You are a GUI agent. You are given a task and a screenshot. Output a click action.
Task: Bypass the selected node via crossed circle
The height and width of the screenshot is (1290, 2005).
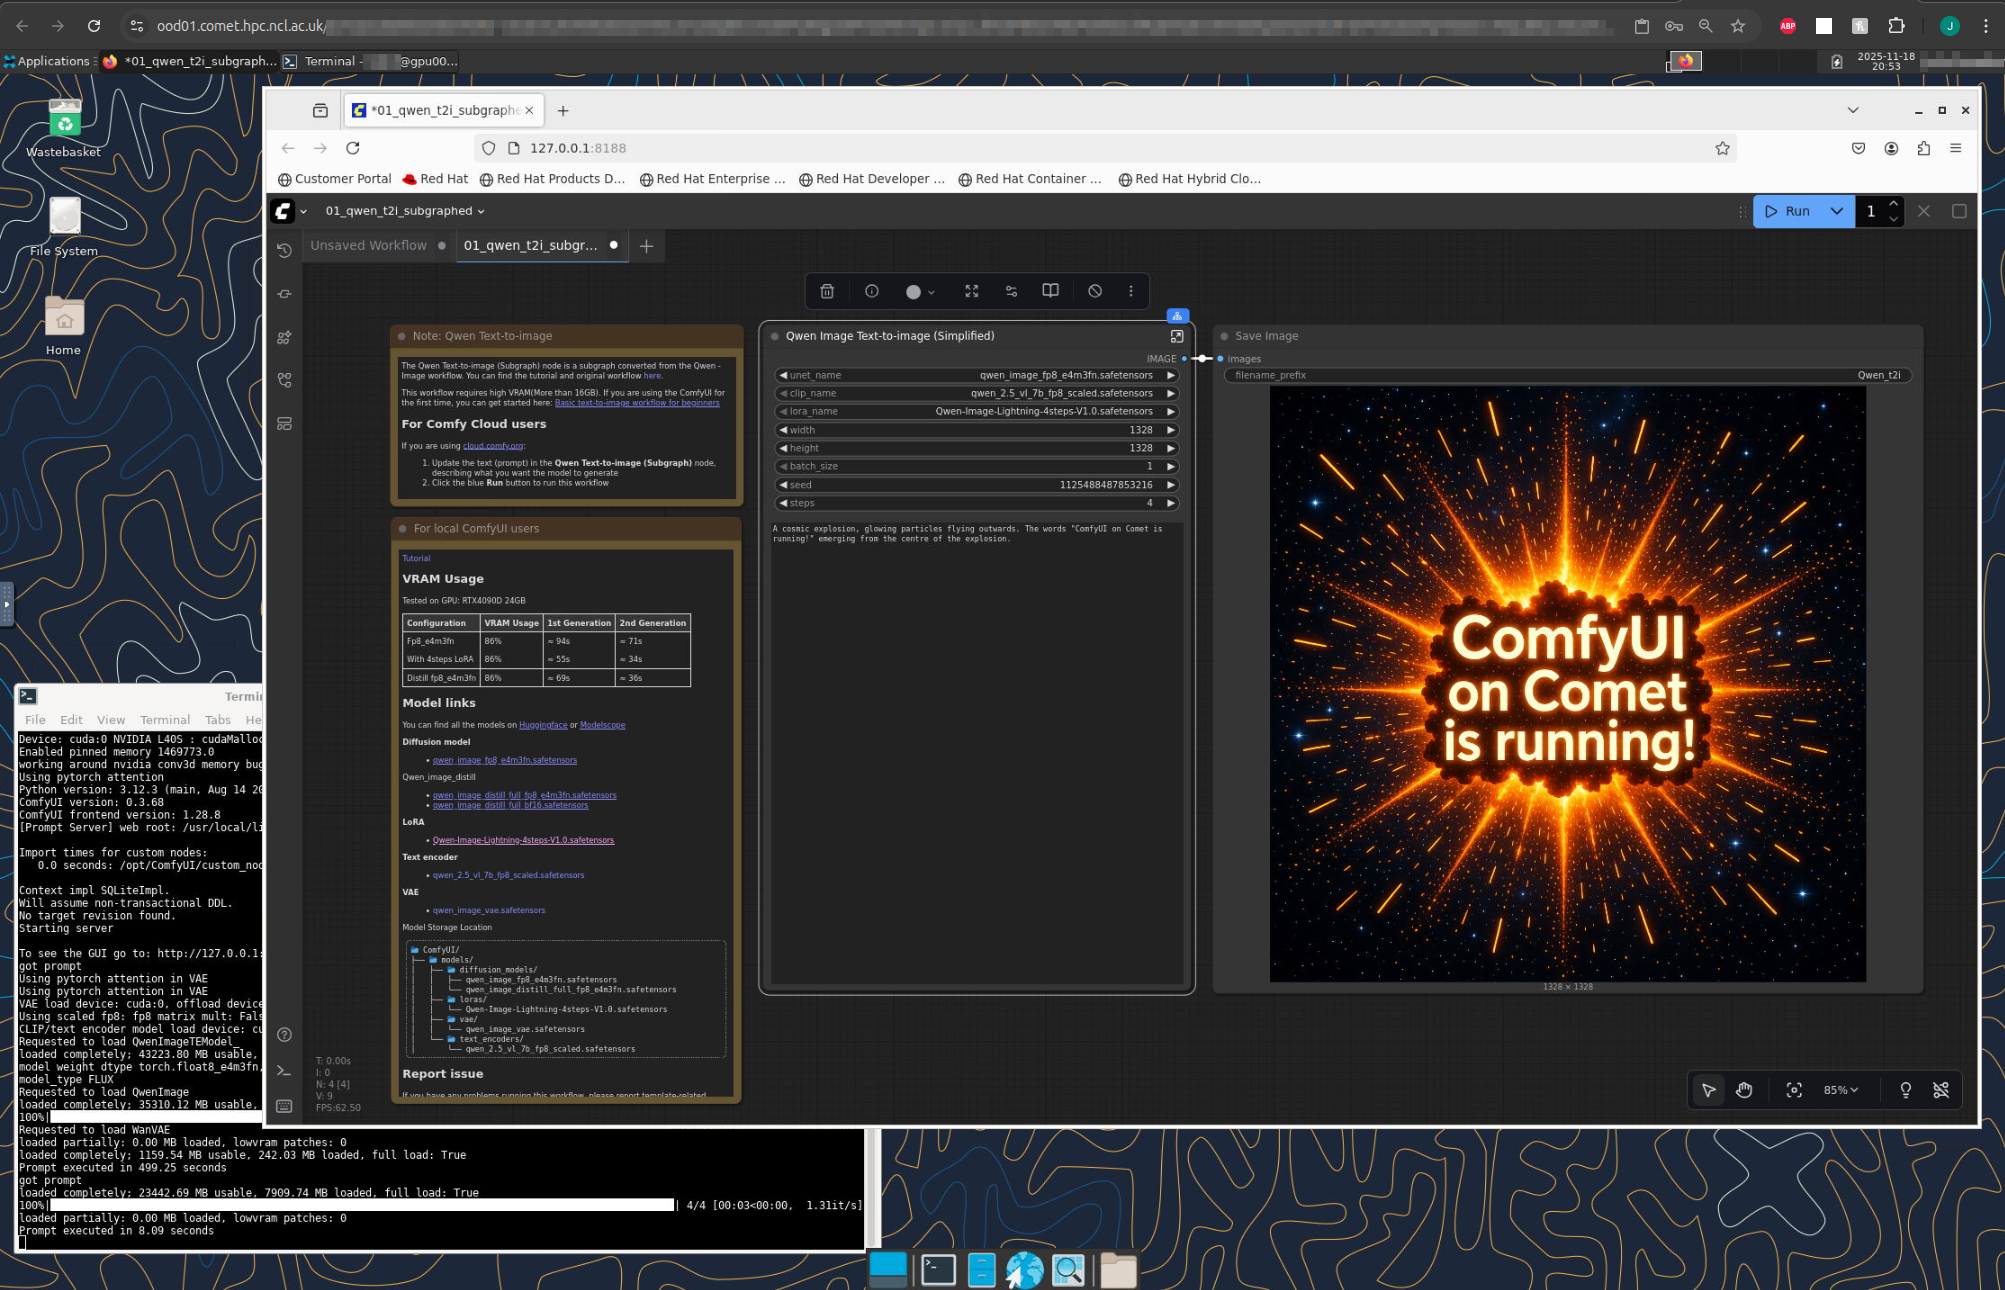coord(1095,291)
